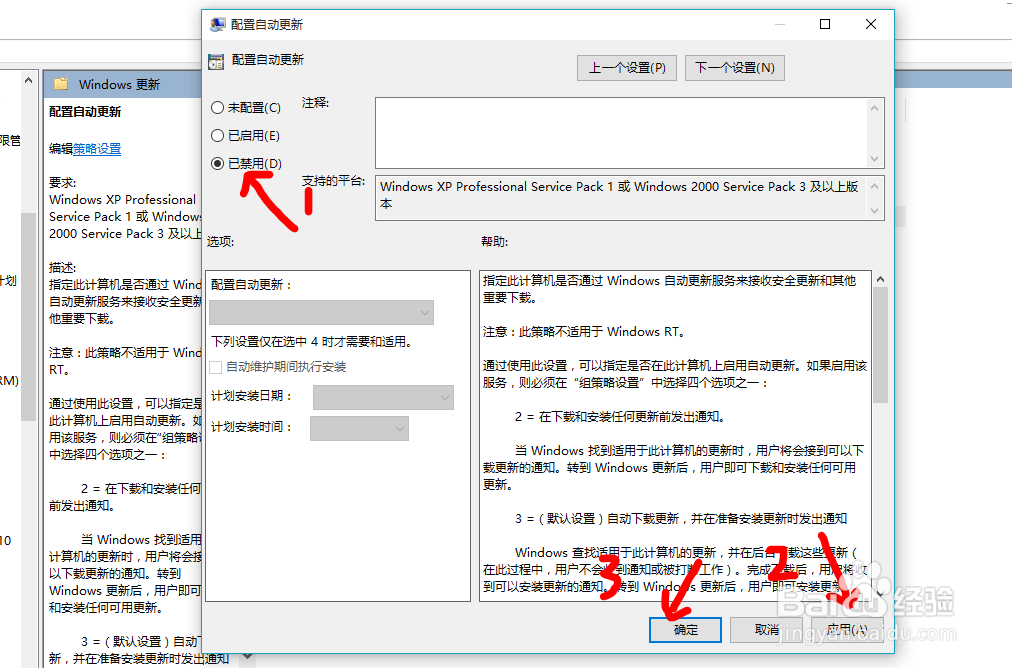Open the 计划安装时间 dropdown
Viewport: 1012px width, 668px height.
click(x=359, y=429)
